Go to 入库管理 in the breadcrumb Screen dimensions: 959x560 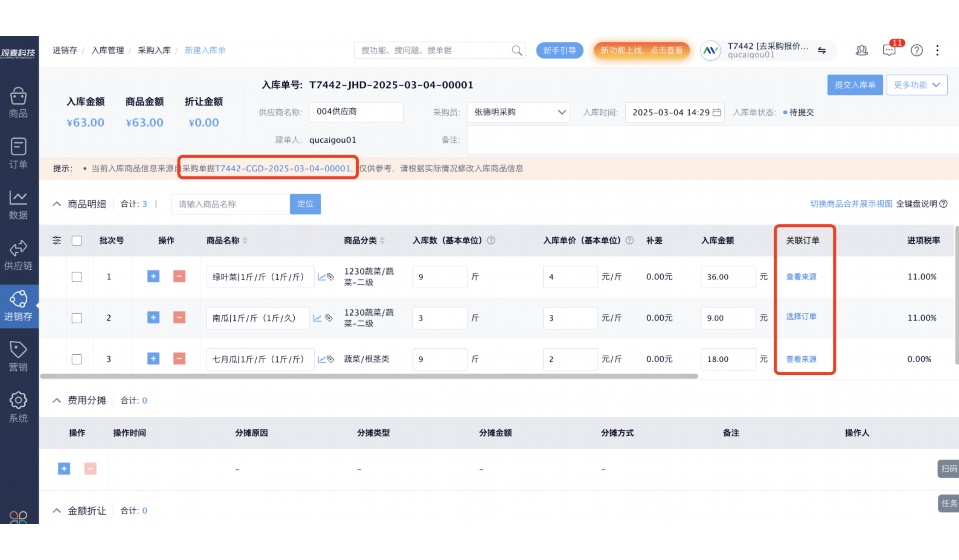pos(108,50)
